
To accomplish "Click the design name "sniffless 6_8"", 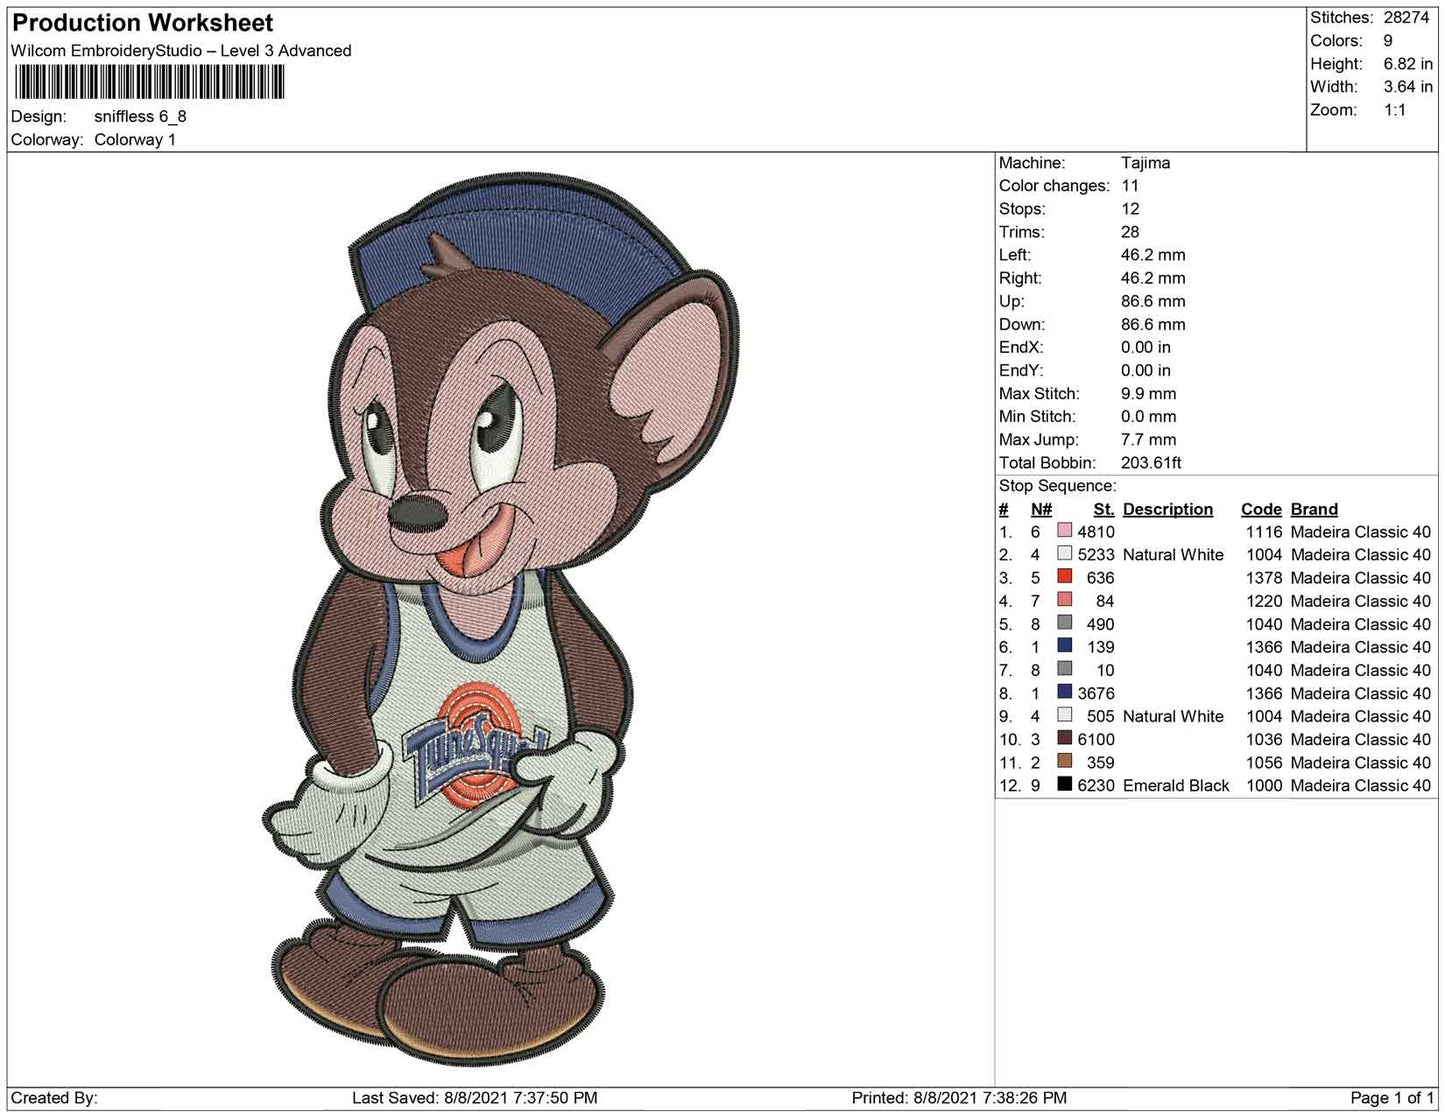I will tap(140, 116).
